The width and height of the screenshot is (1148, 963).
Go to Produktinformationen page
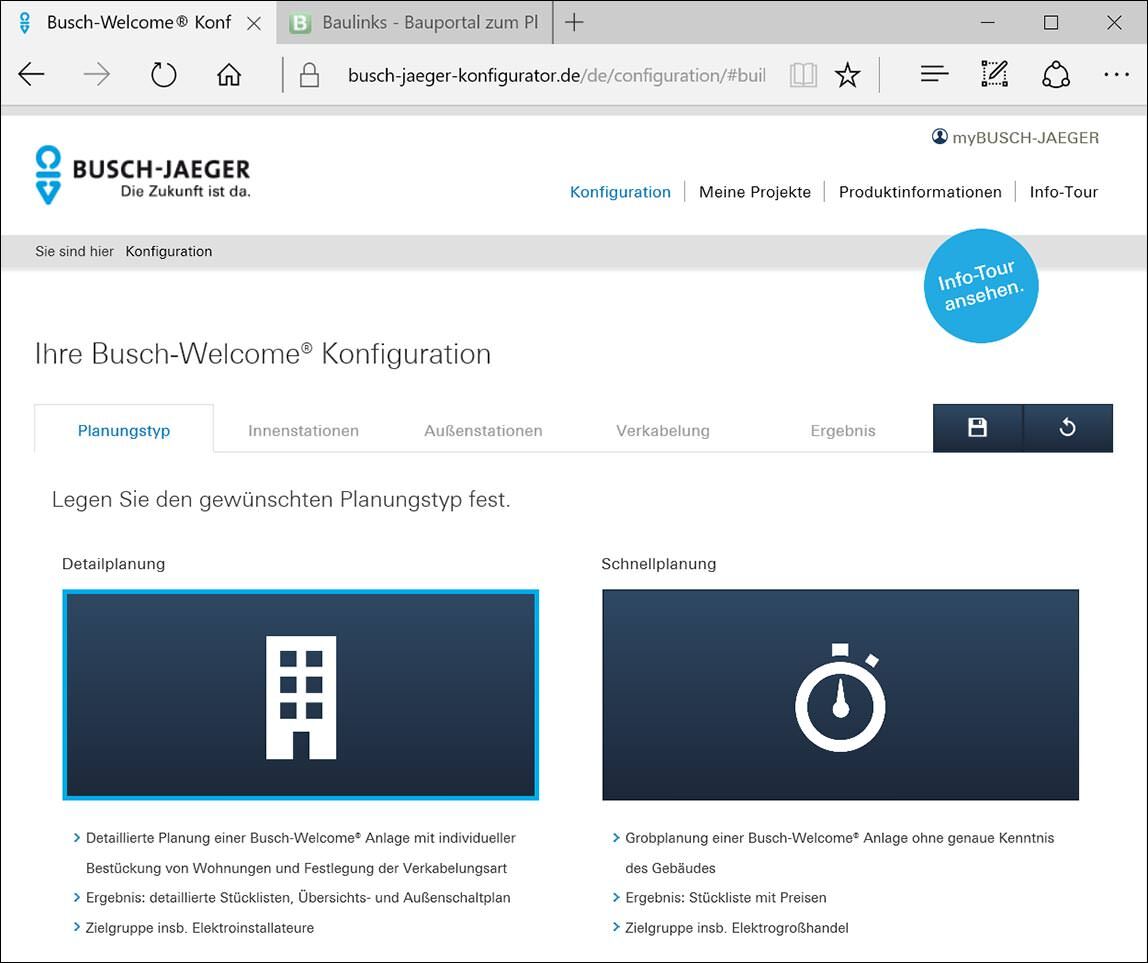point(920,192)
